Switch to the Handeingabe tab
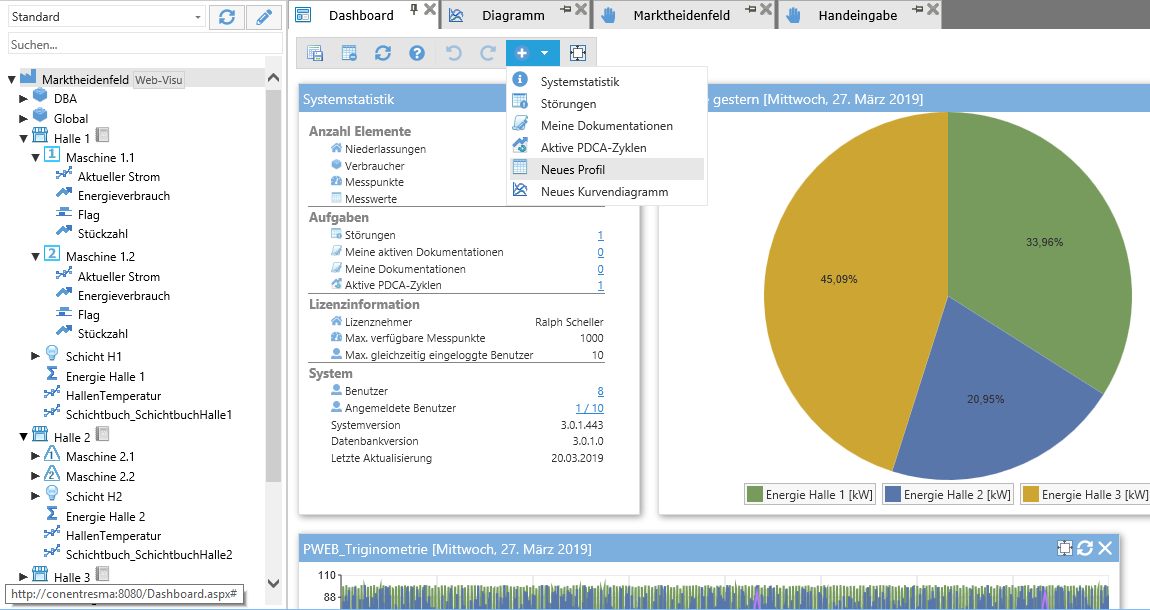The height and width of the screenshot is (610, 1150). 857,15
